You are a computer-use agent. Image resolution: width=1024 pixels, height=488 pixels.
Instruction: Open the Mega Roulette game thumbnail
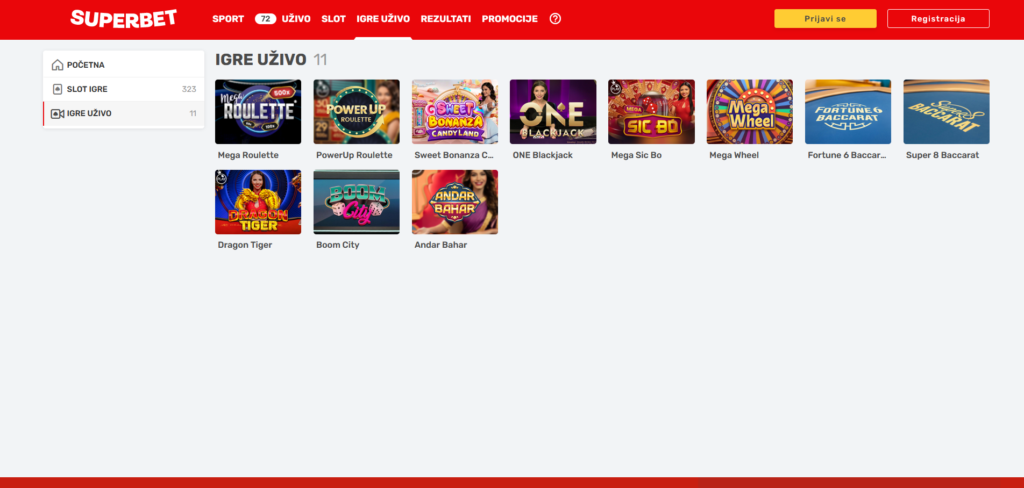258,112
